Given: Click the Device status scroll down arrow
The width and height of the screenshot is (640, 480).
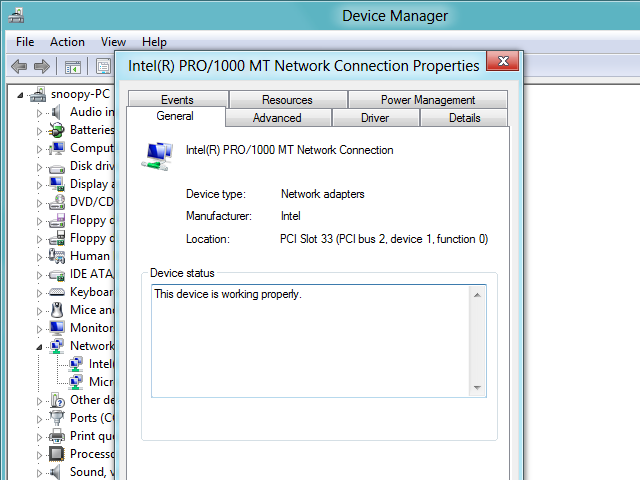Looking at the screenshot, I should point(477,388).
